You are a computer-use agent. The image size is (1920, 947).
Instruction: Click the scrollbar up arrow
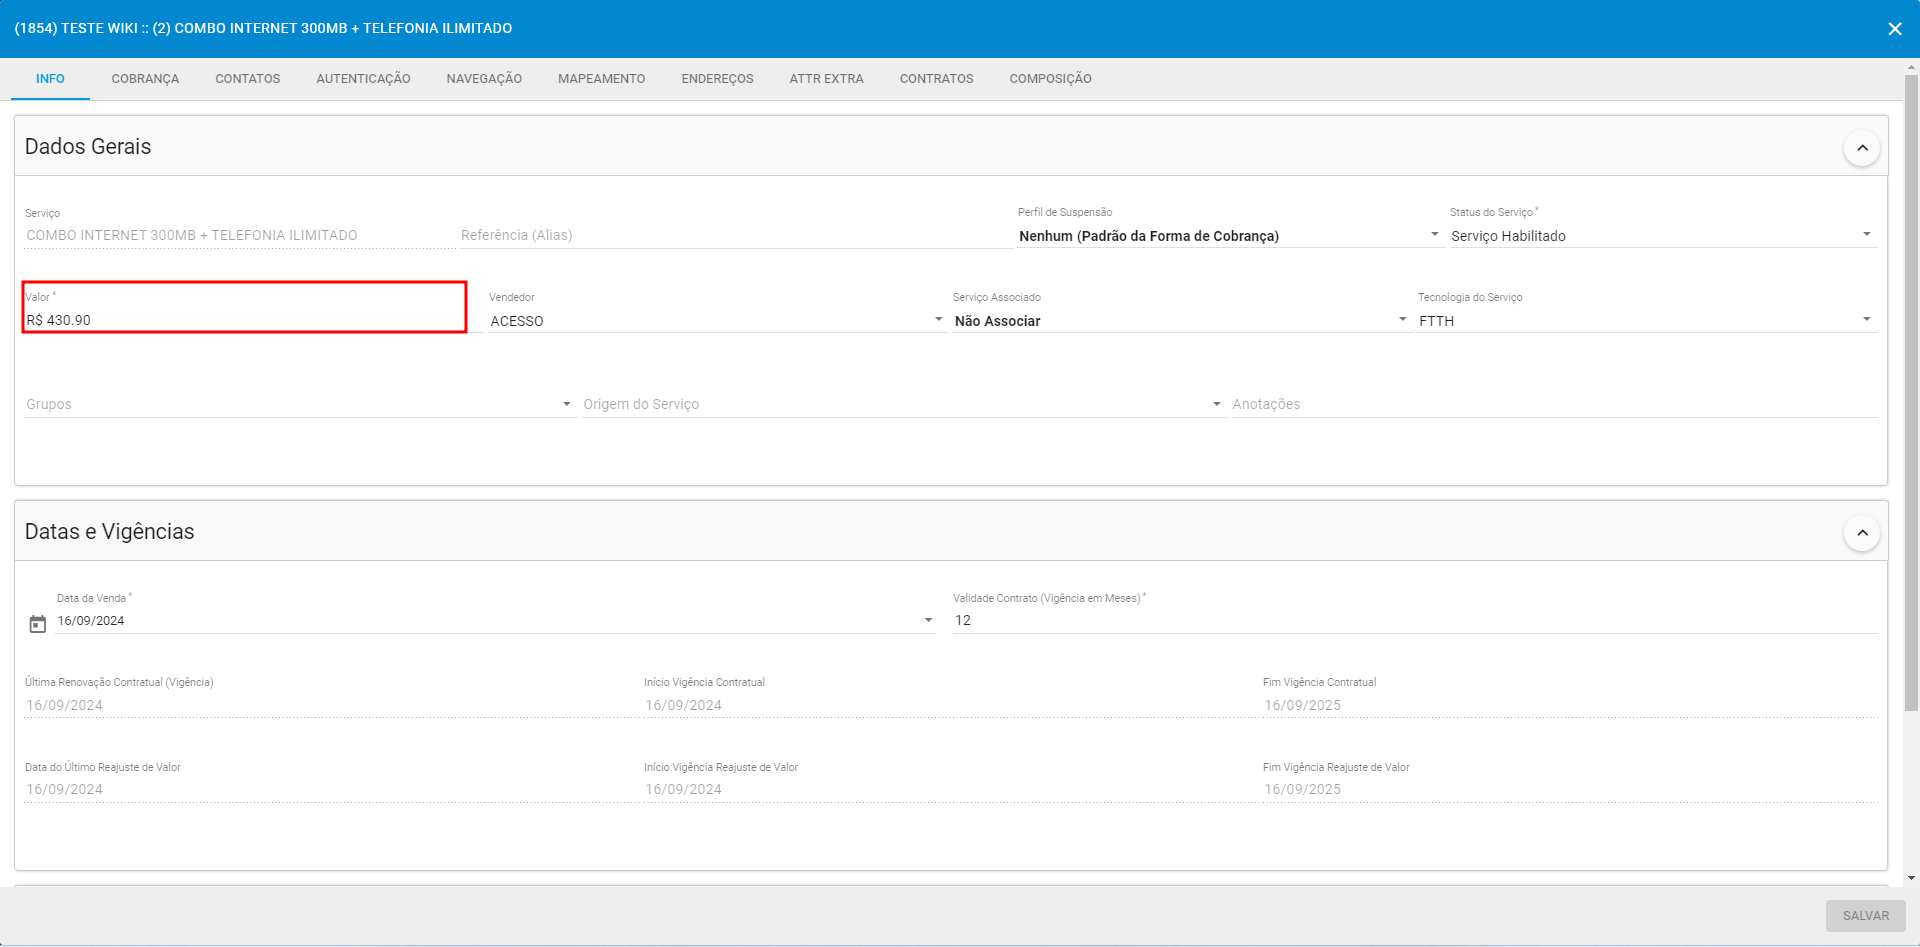(1911, 67)
